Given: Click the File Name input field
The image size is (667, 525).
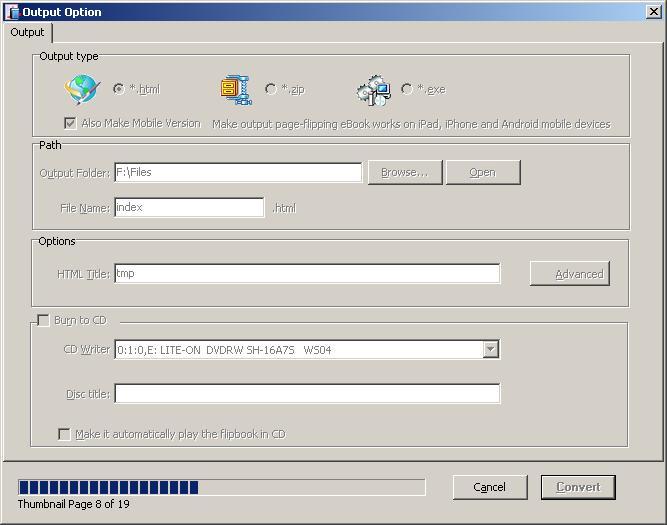Looking at the screenshot, I should tap(189, 208).
